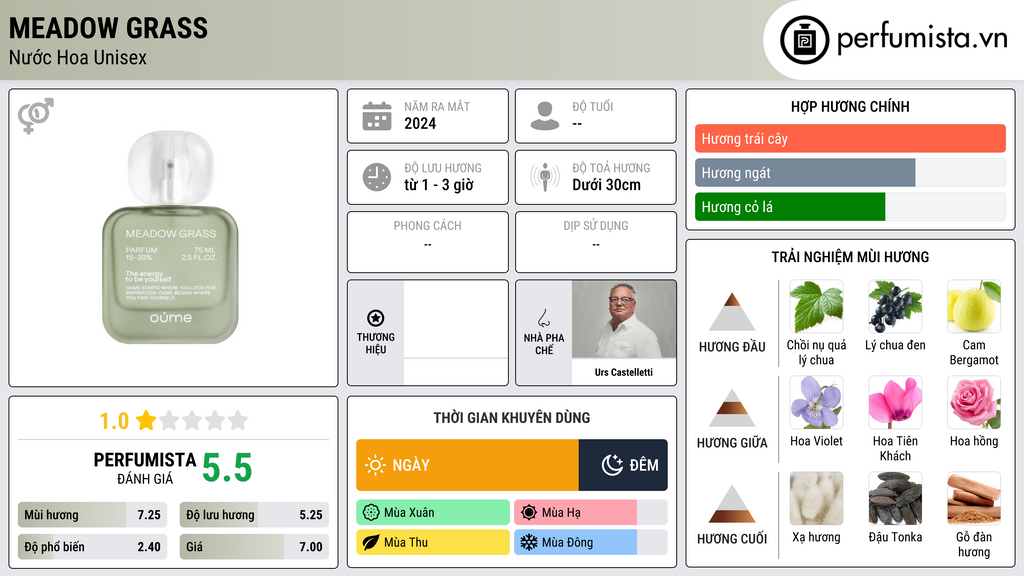
Task: Click the Dưới 30cm value
Action: [x=607, y=185]
